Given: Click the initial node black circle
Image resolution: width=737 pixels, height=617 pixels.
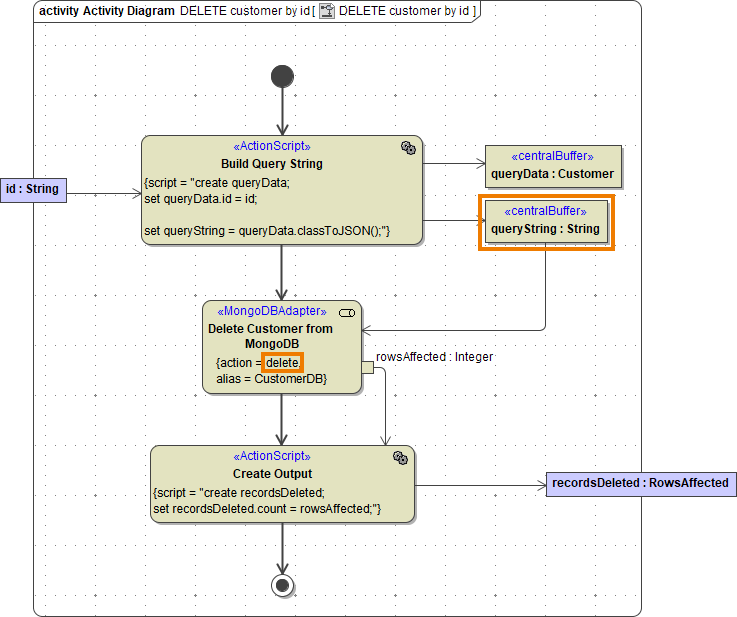Looking at the screenshot, I should 283,76.
